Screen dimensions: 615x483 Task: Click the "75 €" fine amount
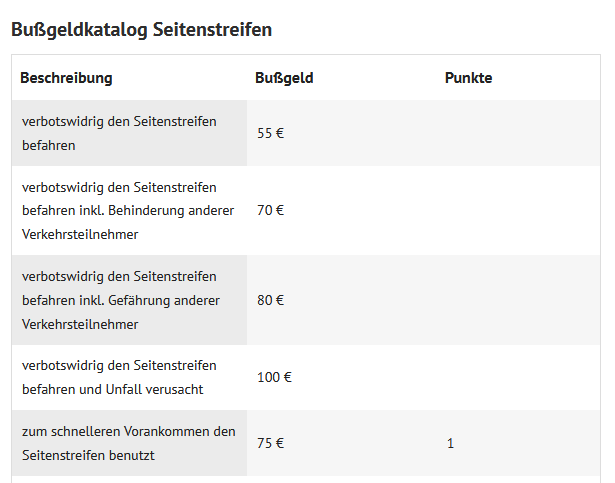(270, 443)
